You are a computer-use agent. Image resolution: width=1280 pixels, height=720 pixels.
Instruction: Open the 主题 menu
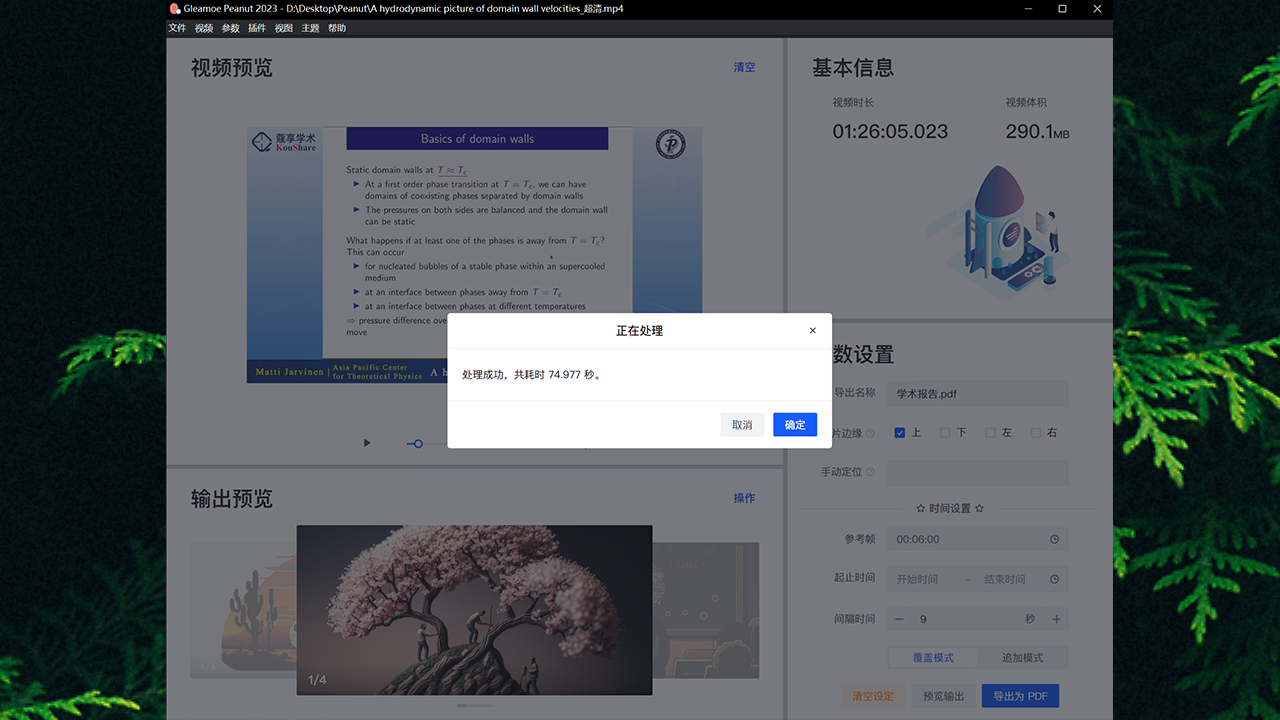click(310, 27)
